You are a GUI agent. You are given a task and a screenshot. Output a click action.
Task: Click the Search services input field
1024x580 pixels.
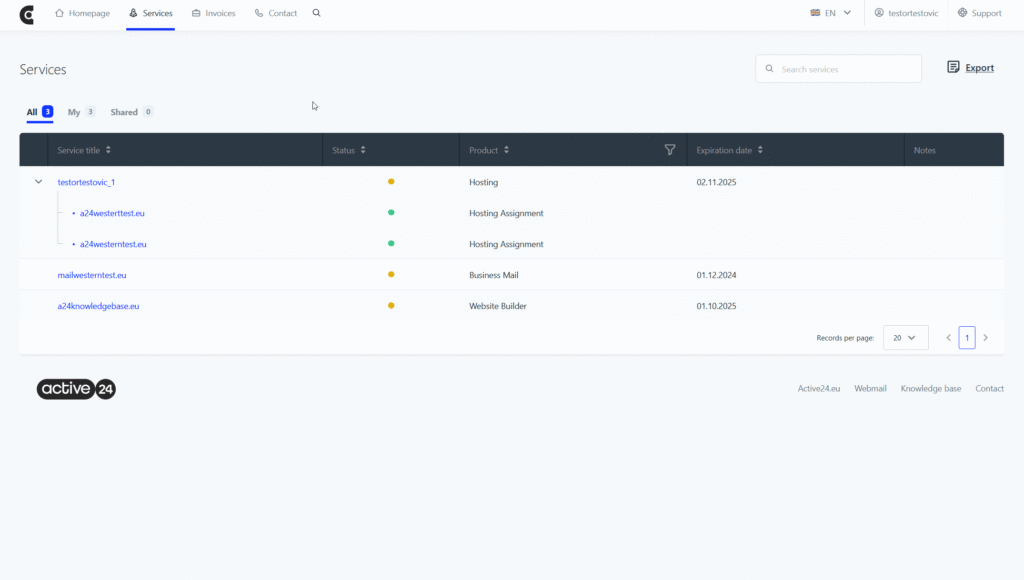(x=839, y=69)
